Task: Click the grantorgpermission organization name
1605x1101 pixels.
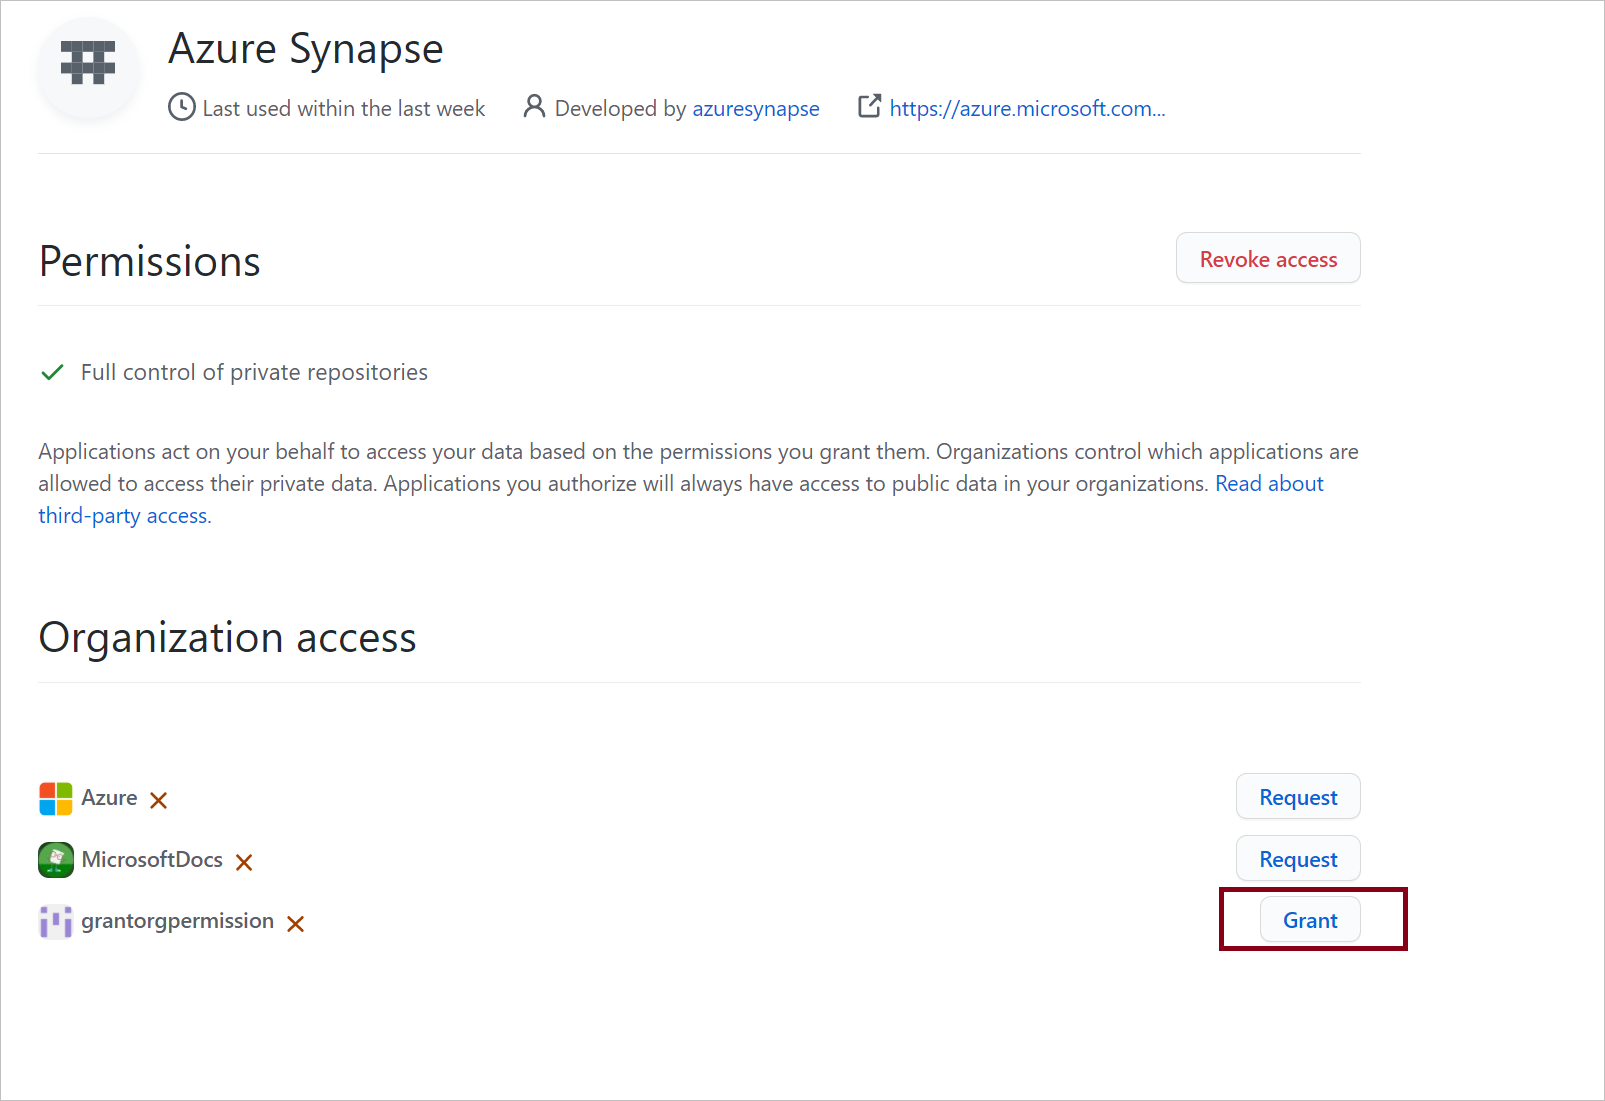Action: [x=177, y=921]
